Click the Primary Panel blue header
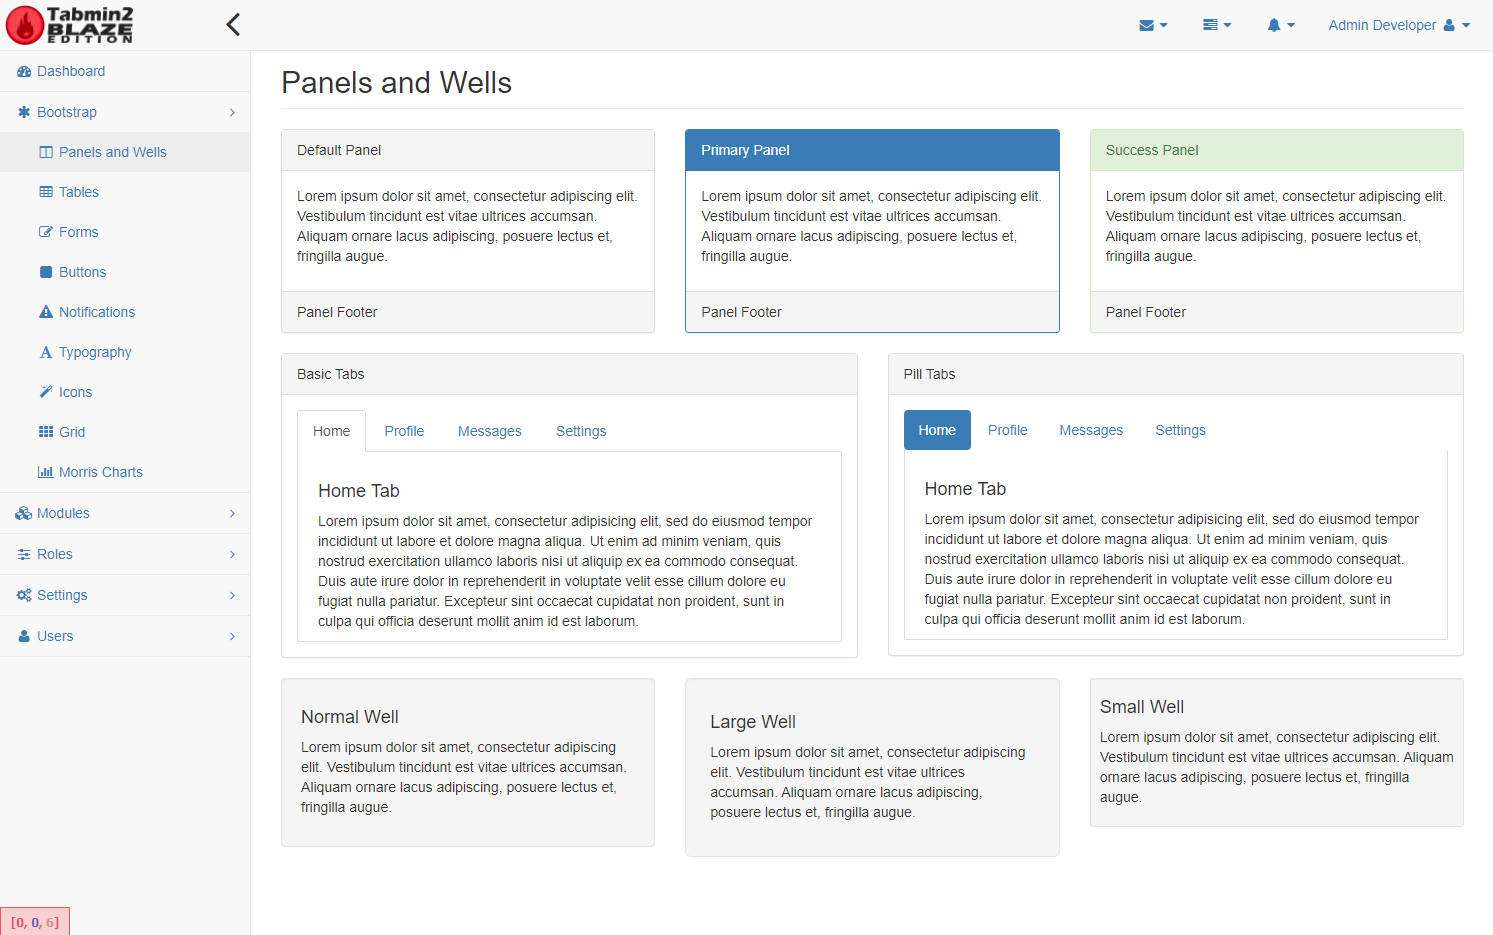 click(872, 150)
